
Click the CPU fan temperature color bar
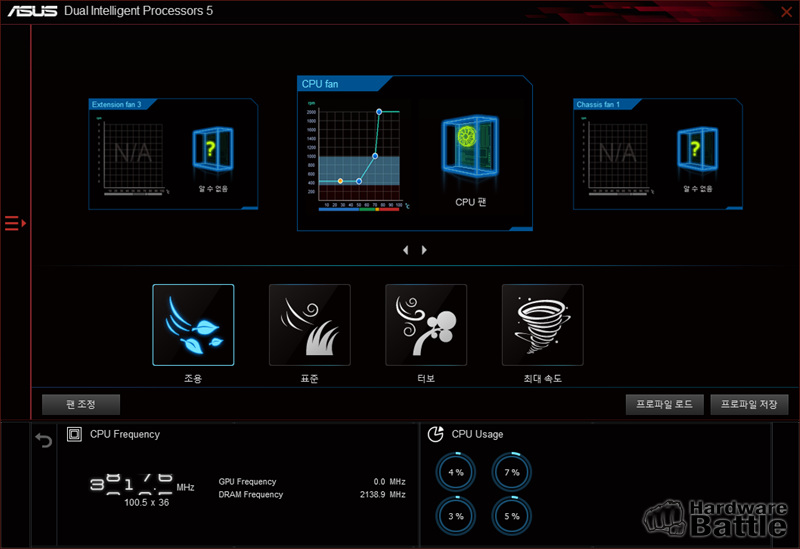coord(359,209)
